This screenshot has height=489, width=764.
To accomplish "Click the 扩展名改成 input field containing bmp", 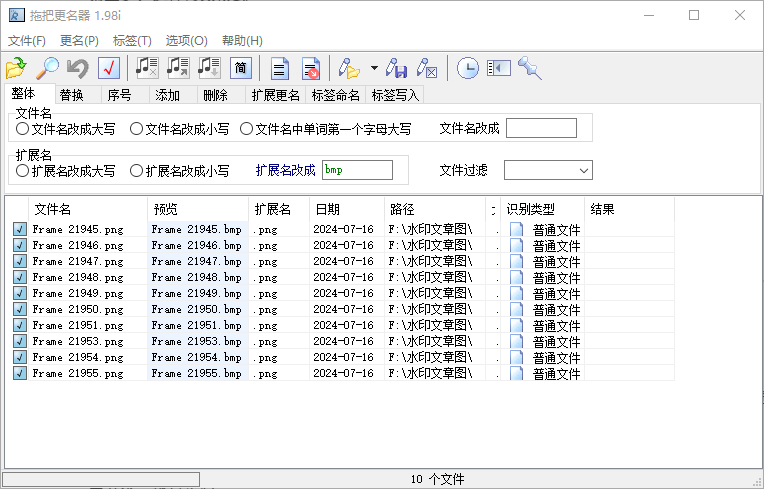I will [357, 171].
